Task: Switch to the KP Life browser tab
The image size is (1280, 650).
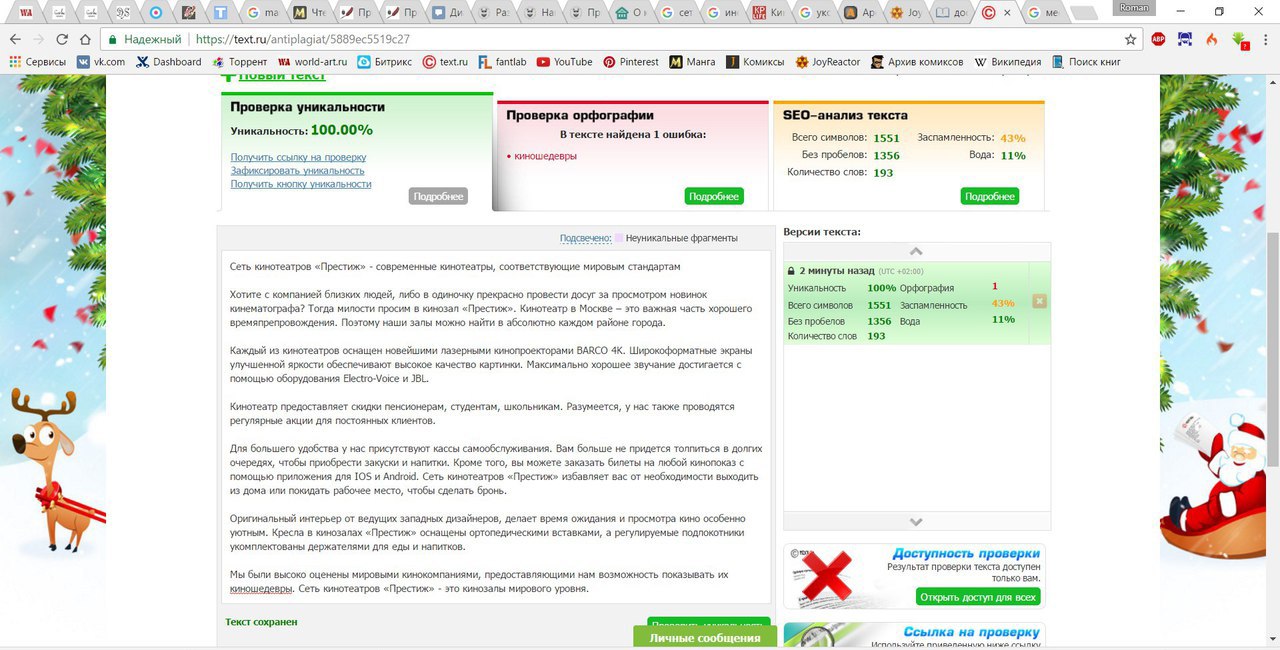Action: coord(768,13)
